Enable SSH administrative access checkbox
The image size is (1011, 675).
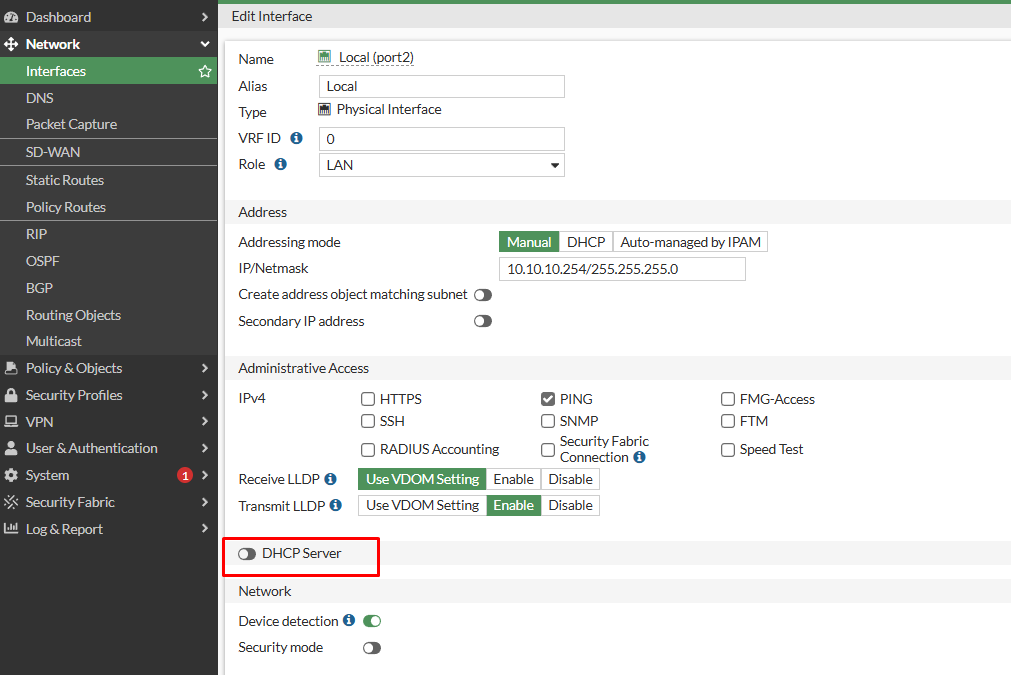(x=368, y=421)
